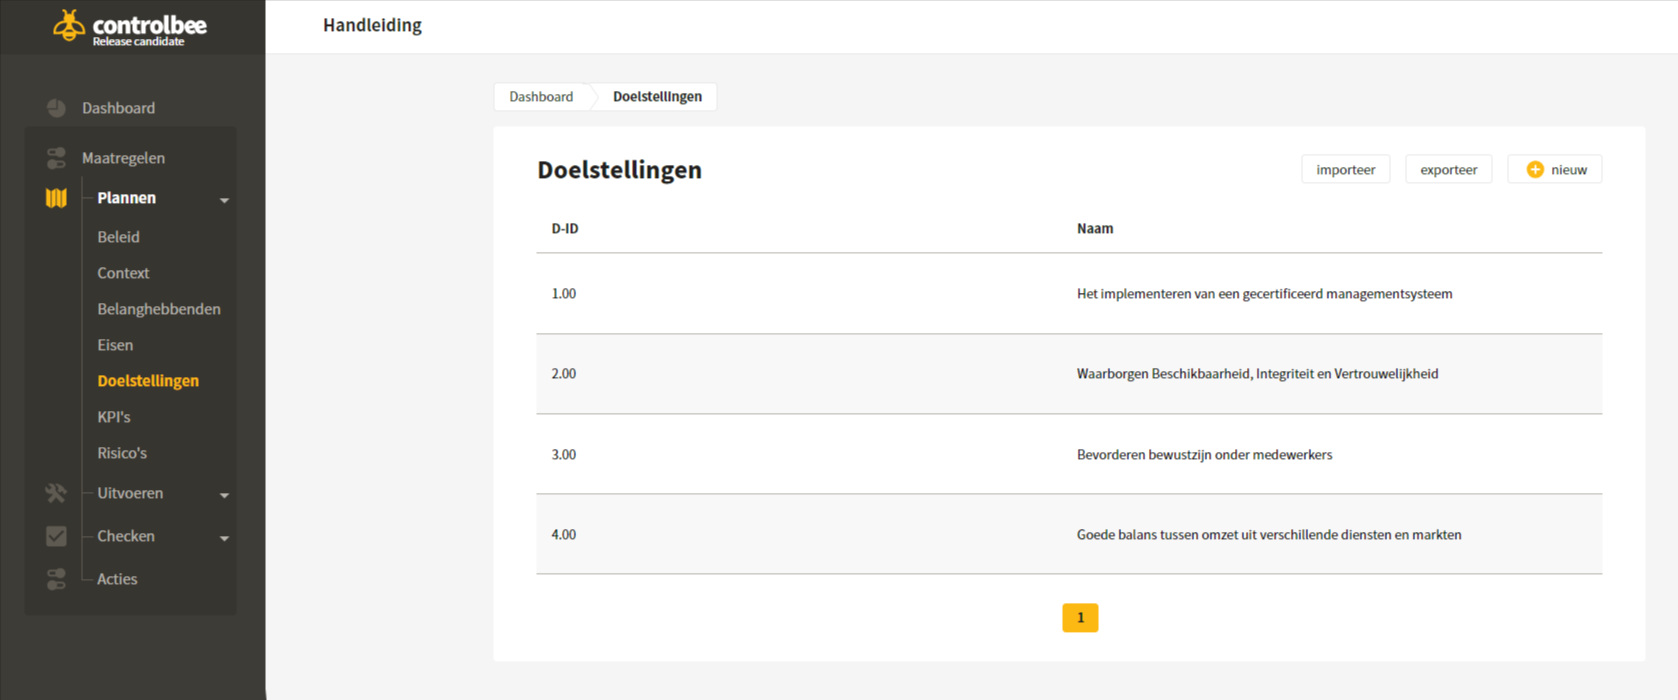1678x700 pixels.
Task: Click the Handleiding header title
Action: 372,26
